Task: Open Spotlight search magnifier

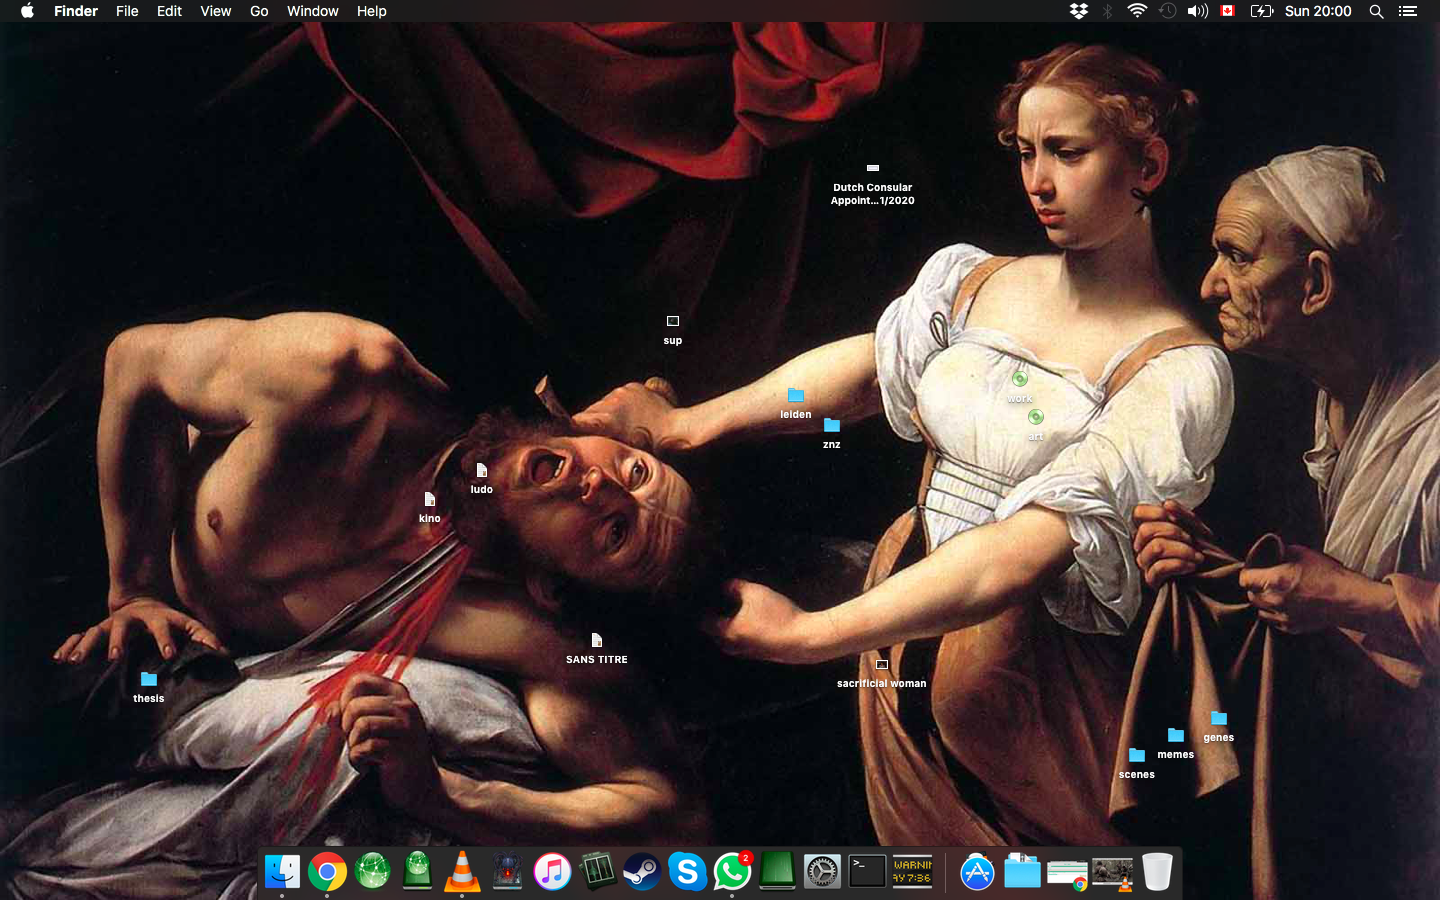Action: pyautogui.click(x=1376, y=11)
